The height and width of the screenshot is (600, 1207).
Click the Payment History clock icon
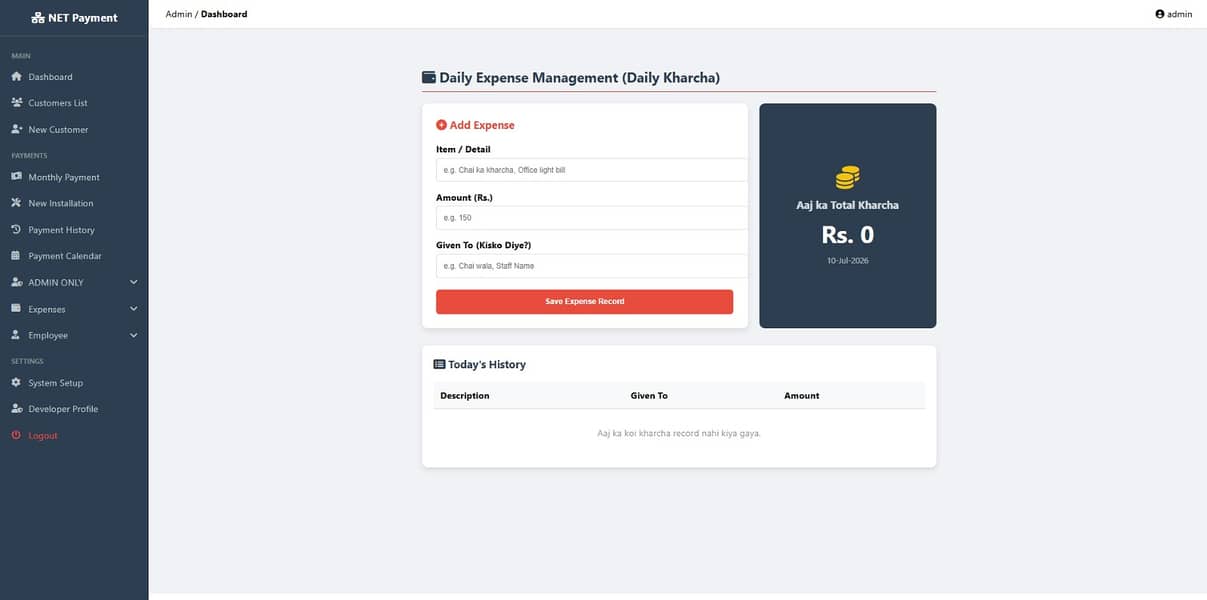(16, 230)
